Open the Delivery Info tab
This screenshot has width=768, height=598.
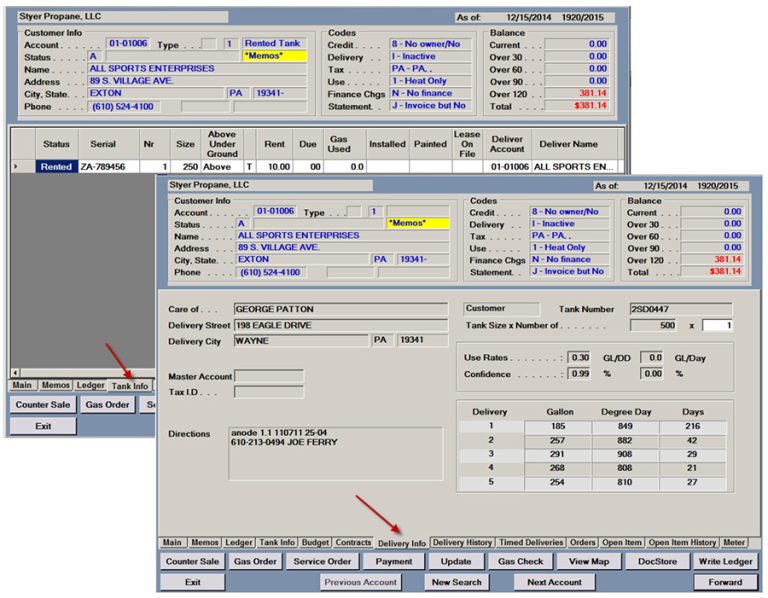(x=402, y=543)
